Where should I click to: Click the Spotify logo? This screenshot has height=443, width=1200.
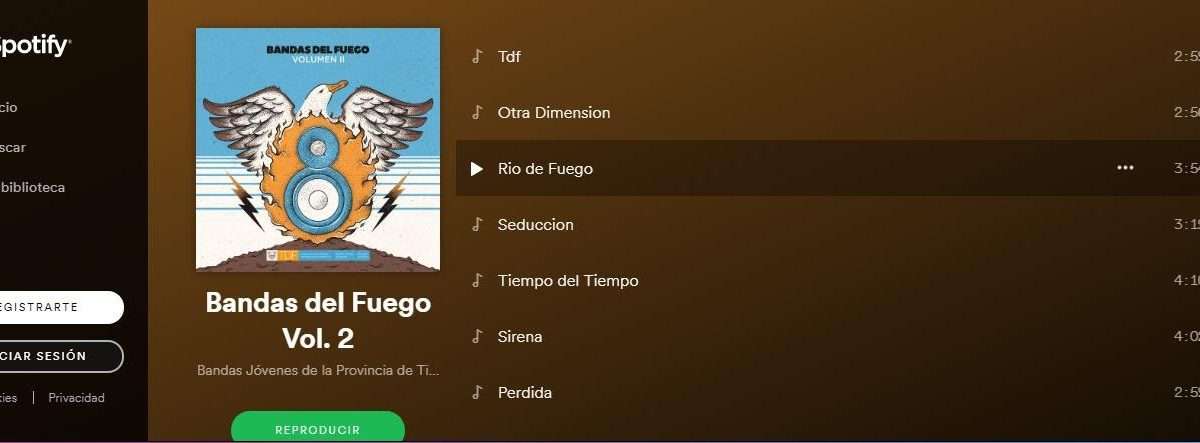click(x=34, y=46)
